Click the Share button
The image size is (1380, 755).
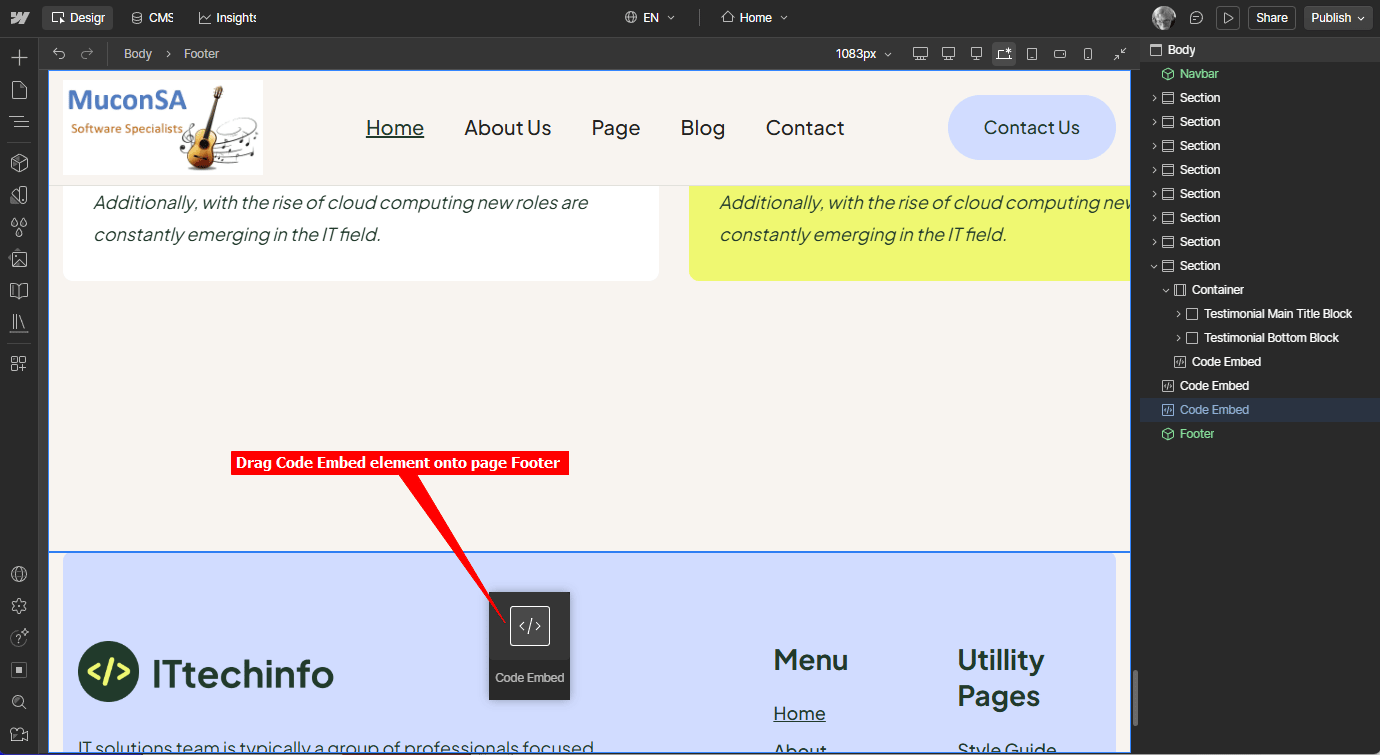pyautogui.click(x=1272, y=18)
